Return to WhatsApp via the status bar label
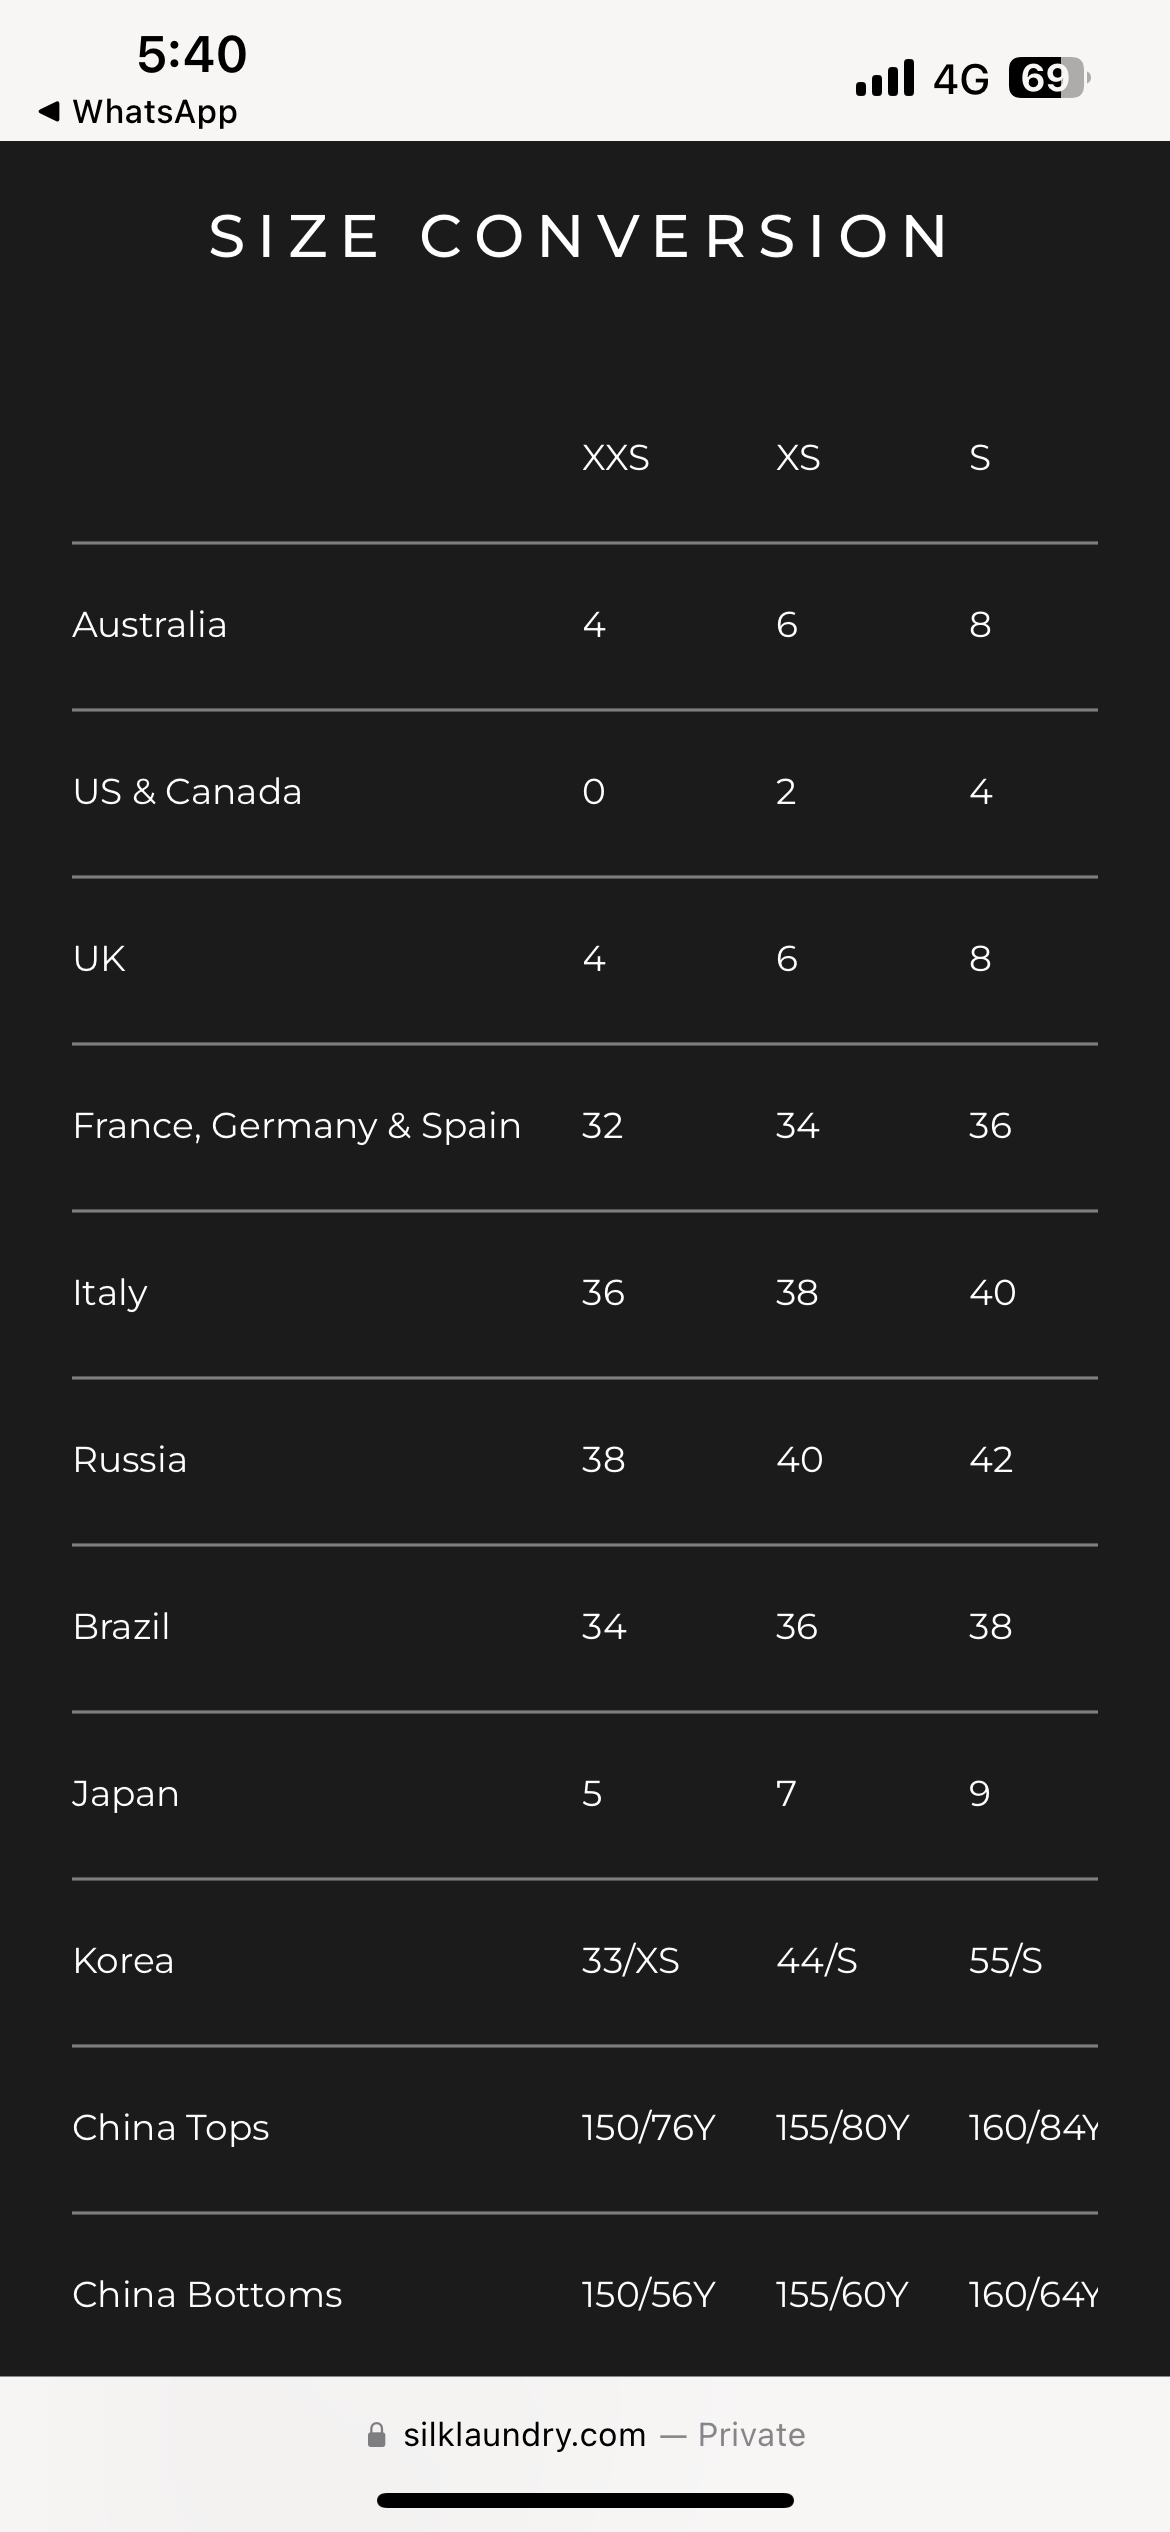Screen dimensions: 1170x2532 click(155, 112)
